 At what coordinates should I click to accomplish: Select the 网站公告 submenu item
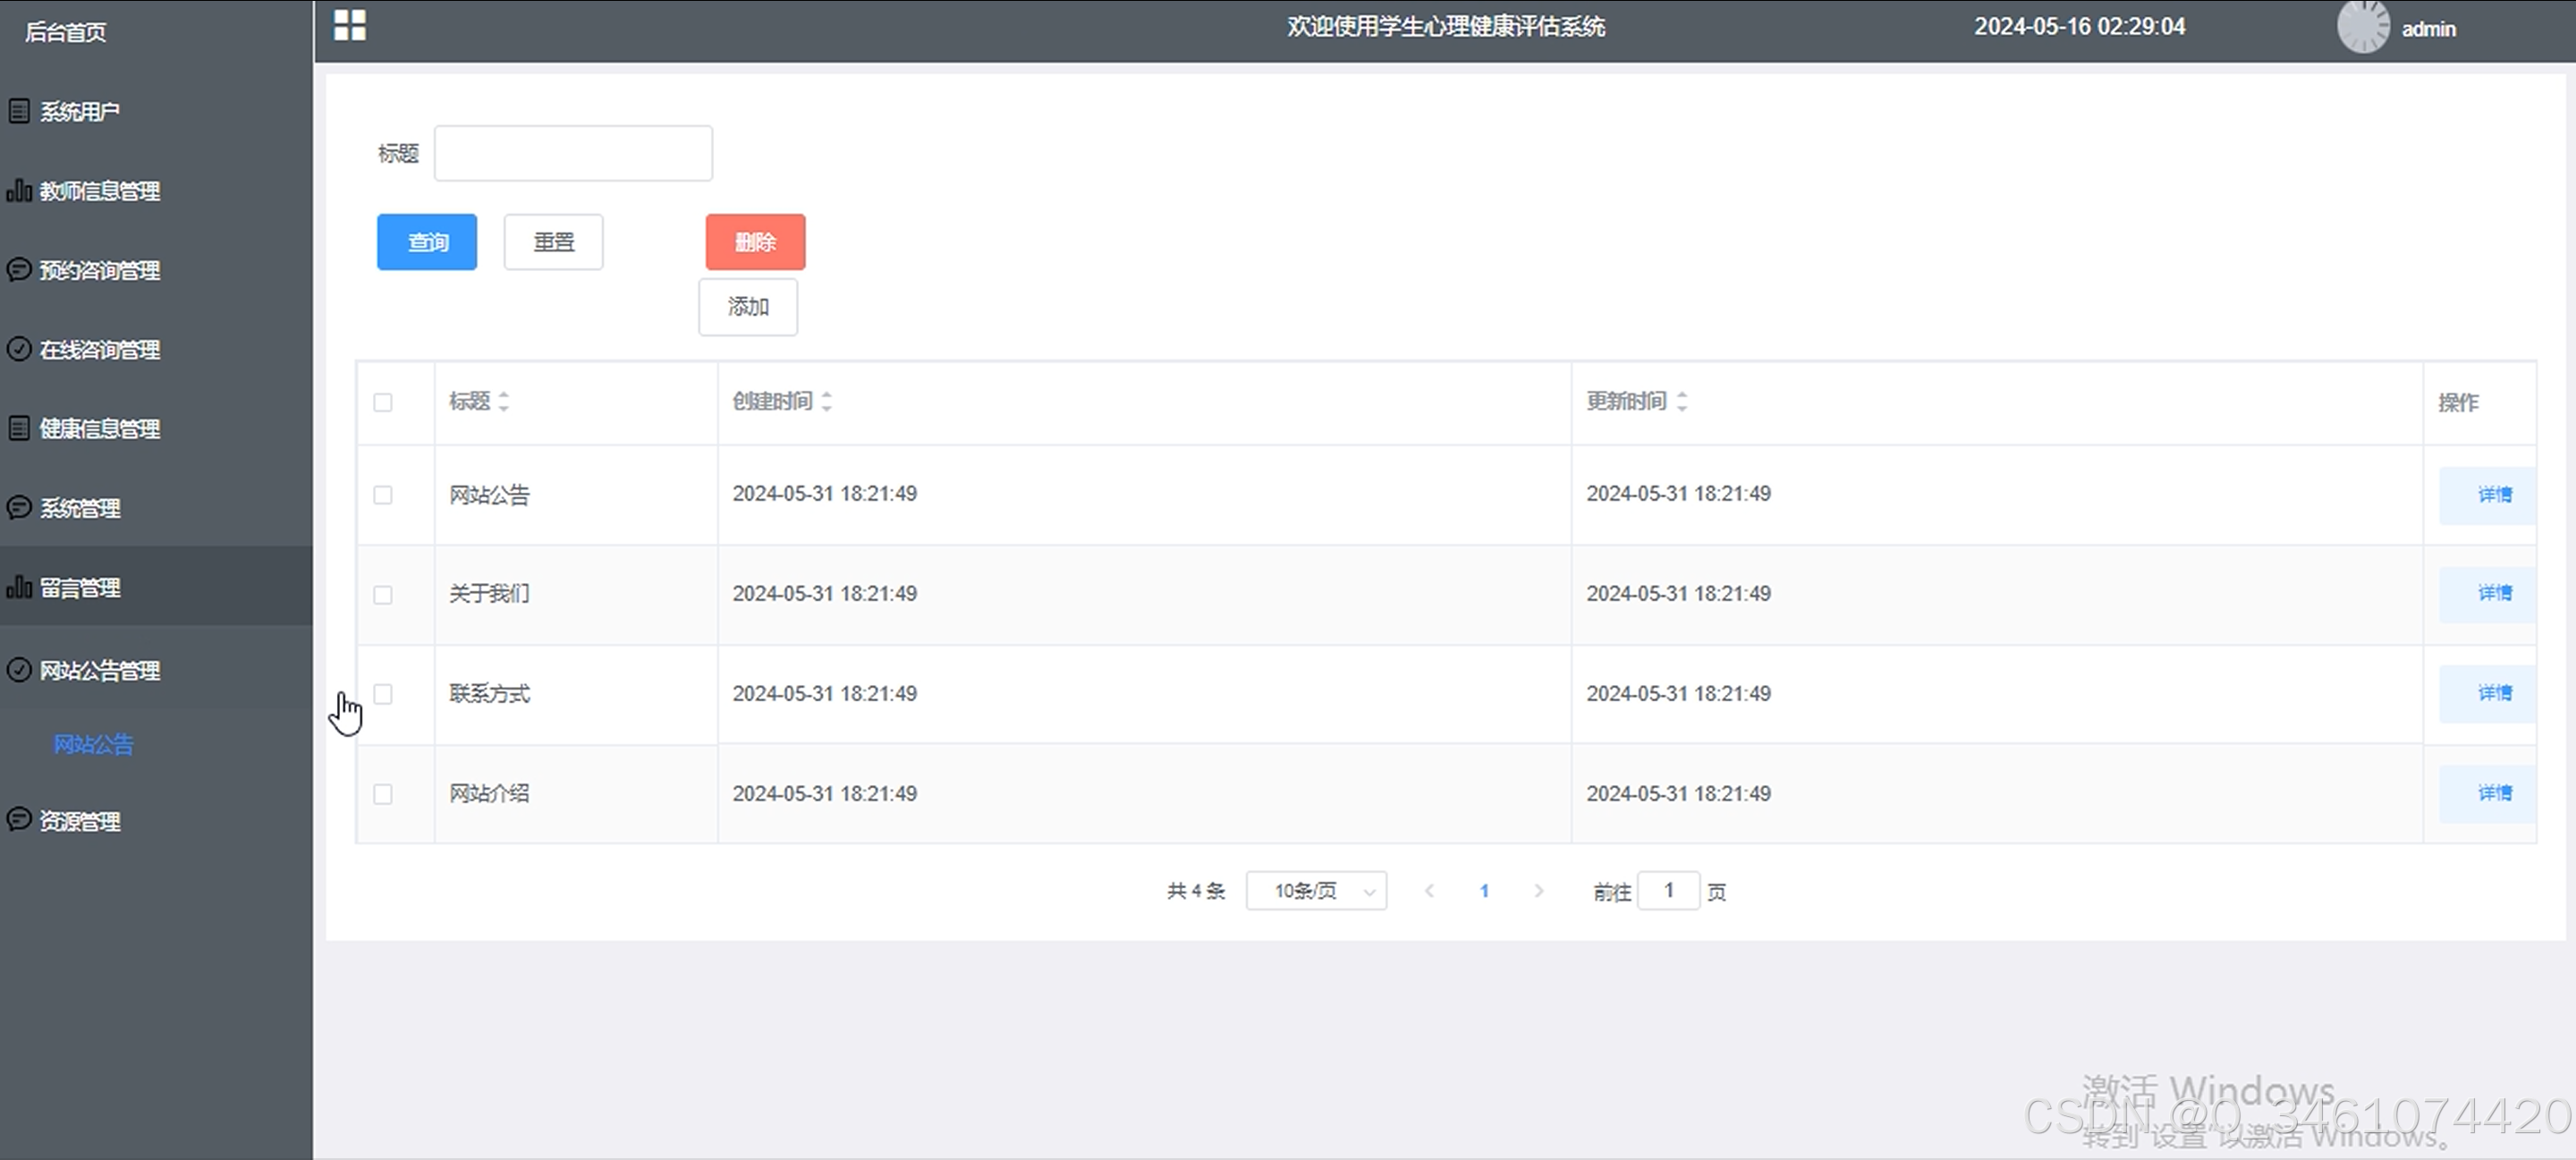pos(93,744)
